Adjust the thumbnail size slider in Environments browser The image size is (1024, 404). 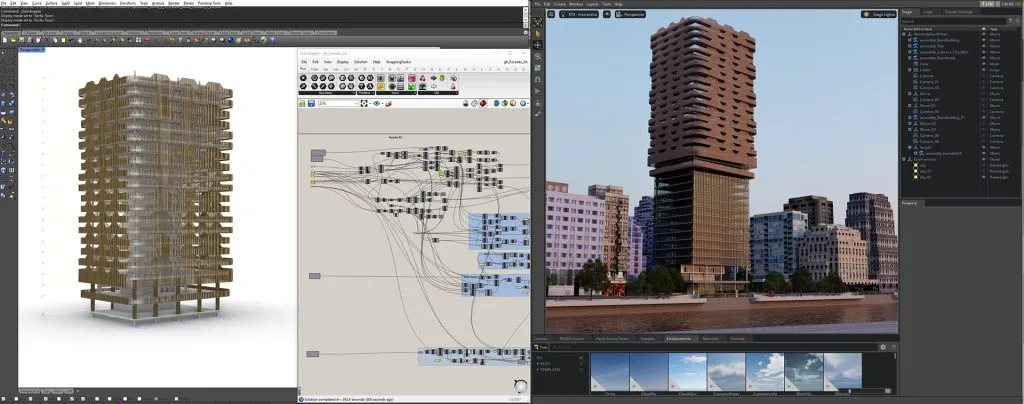[849, 390]
